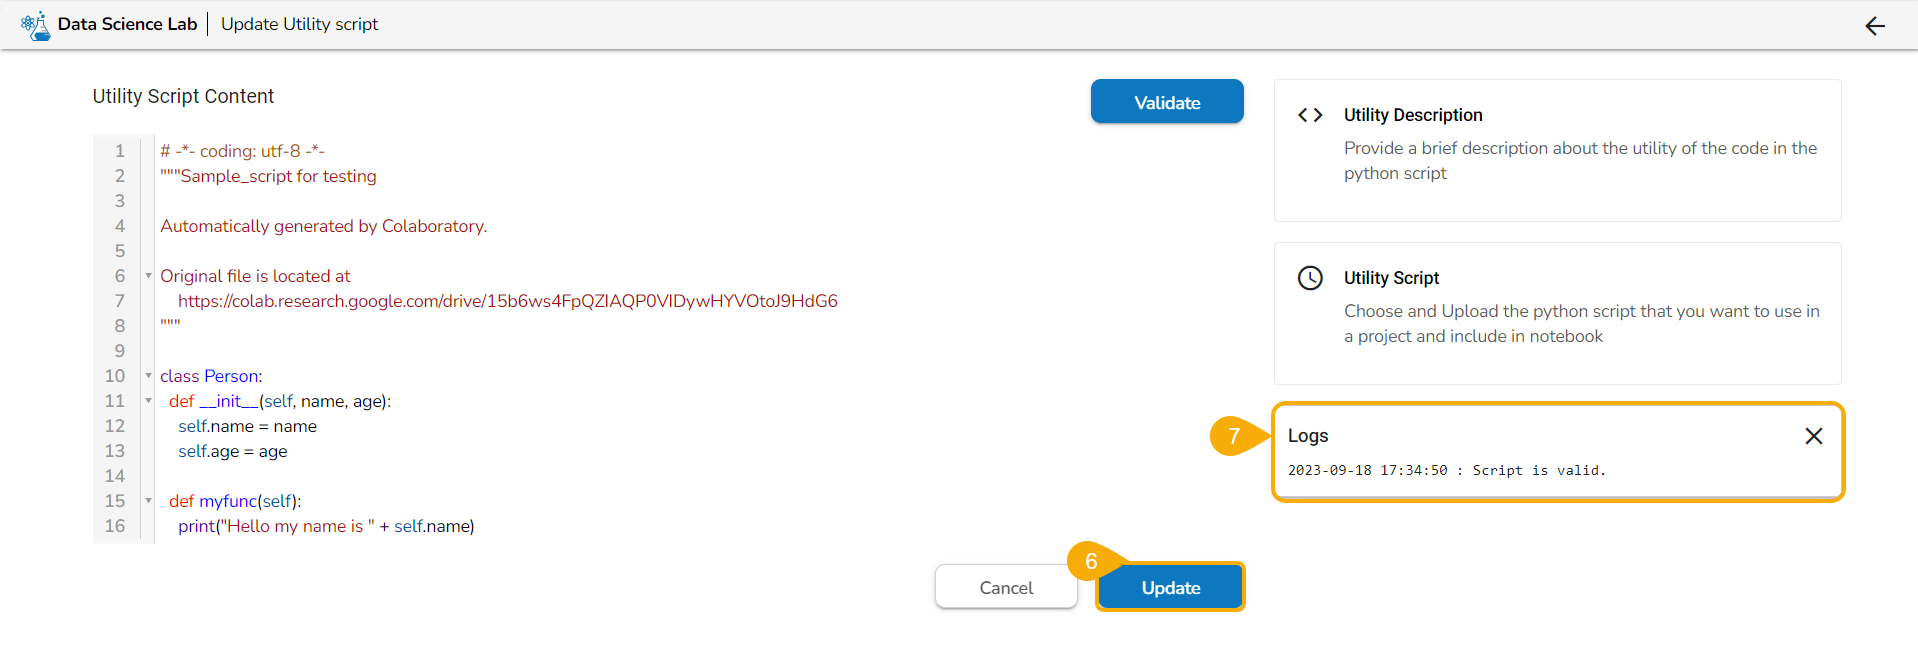Cancel the utility script update
This screenshot has height=659, width=1918.
(1005, 588)
